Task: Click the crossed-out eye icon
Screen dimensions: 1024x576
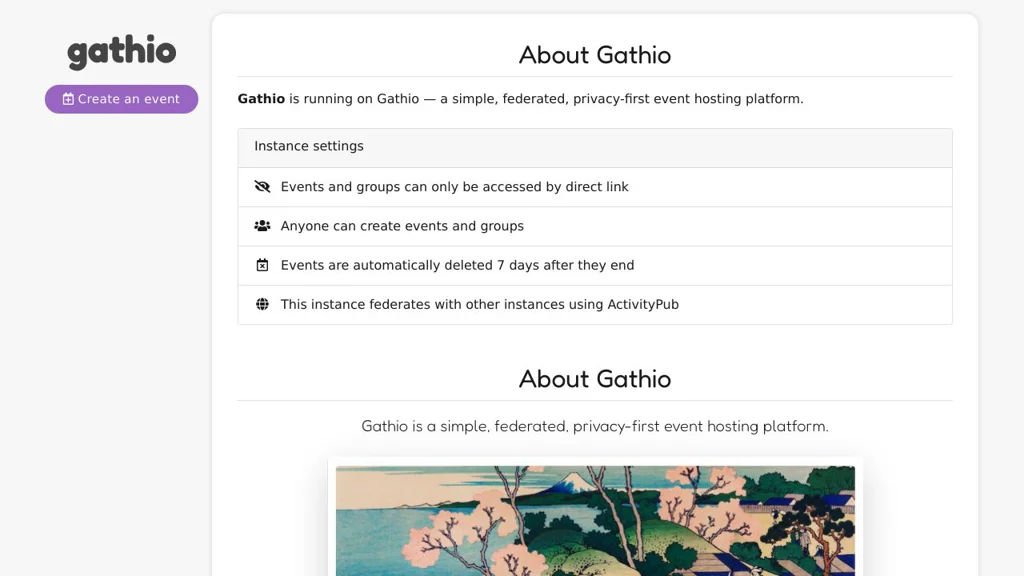Action: pos(262,187)
